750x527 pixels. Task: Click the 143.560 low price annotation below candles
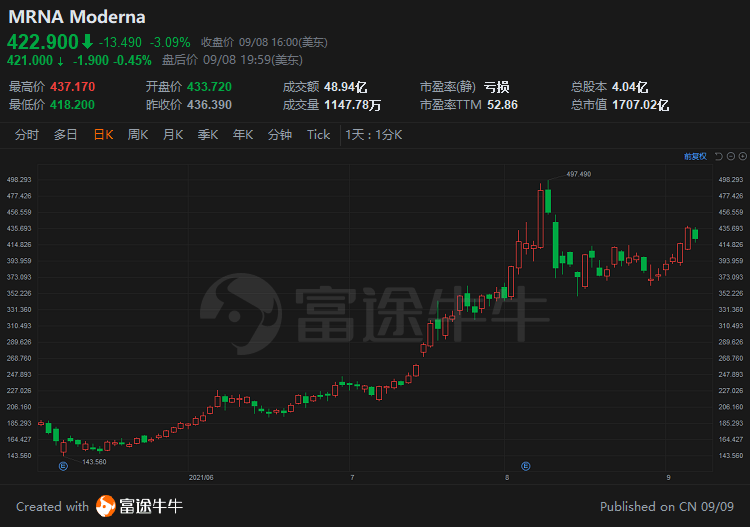tap(94, 462)
